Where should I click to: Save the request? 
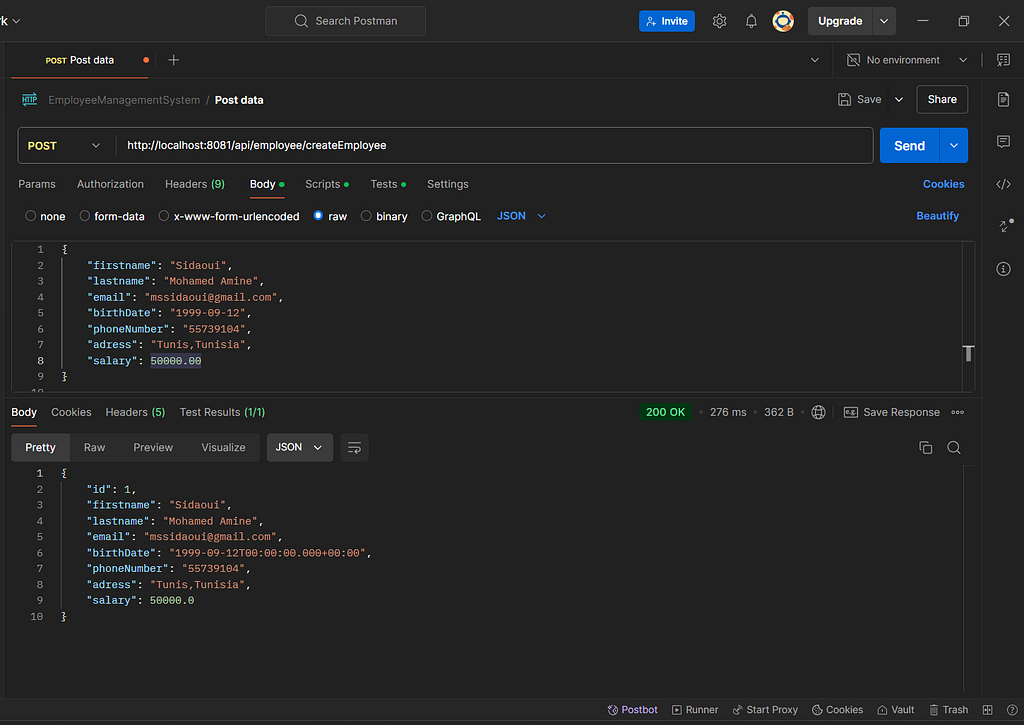point(859,99)
